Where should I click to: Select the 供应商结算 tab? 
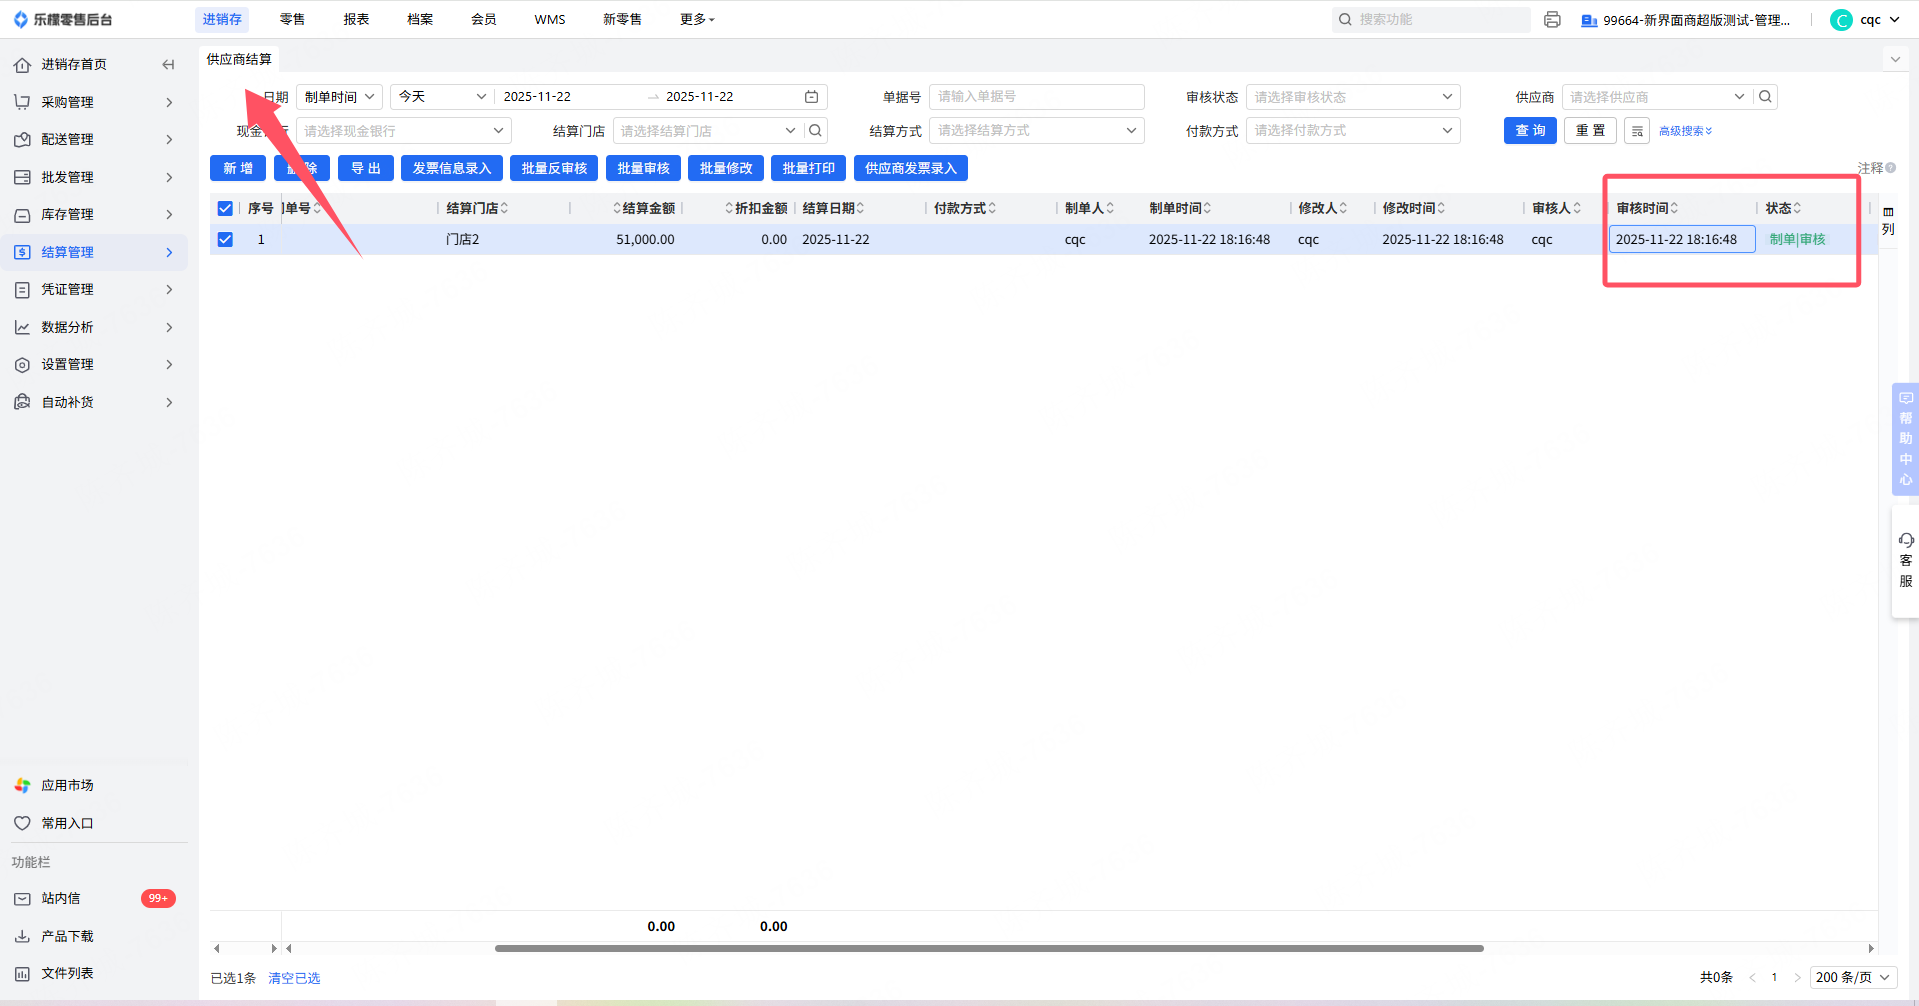239,60
